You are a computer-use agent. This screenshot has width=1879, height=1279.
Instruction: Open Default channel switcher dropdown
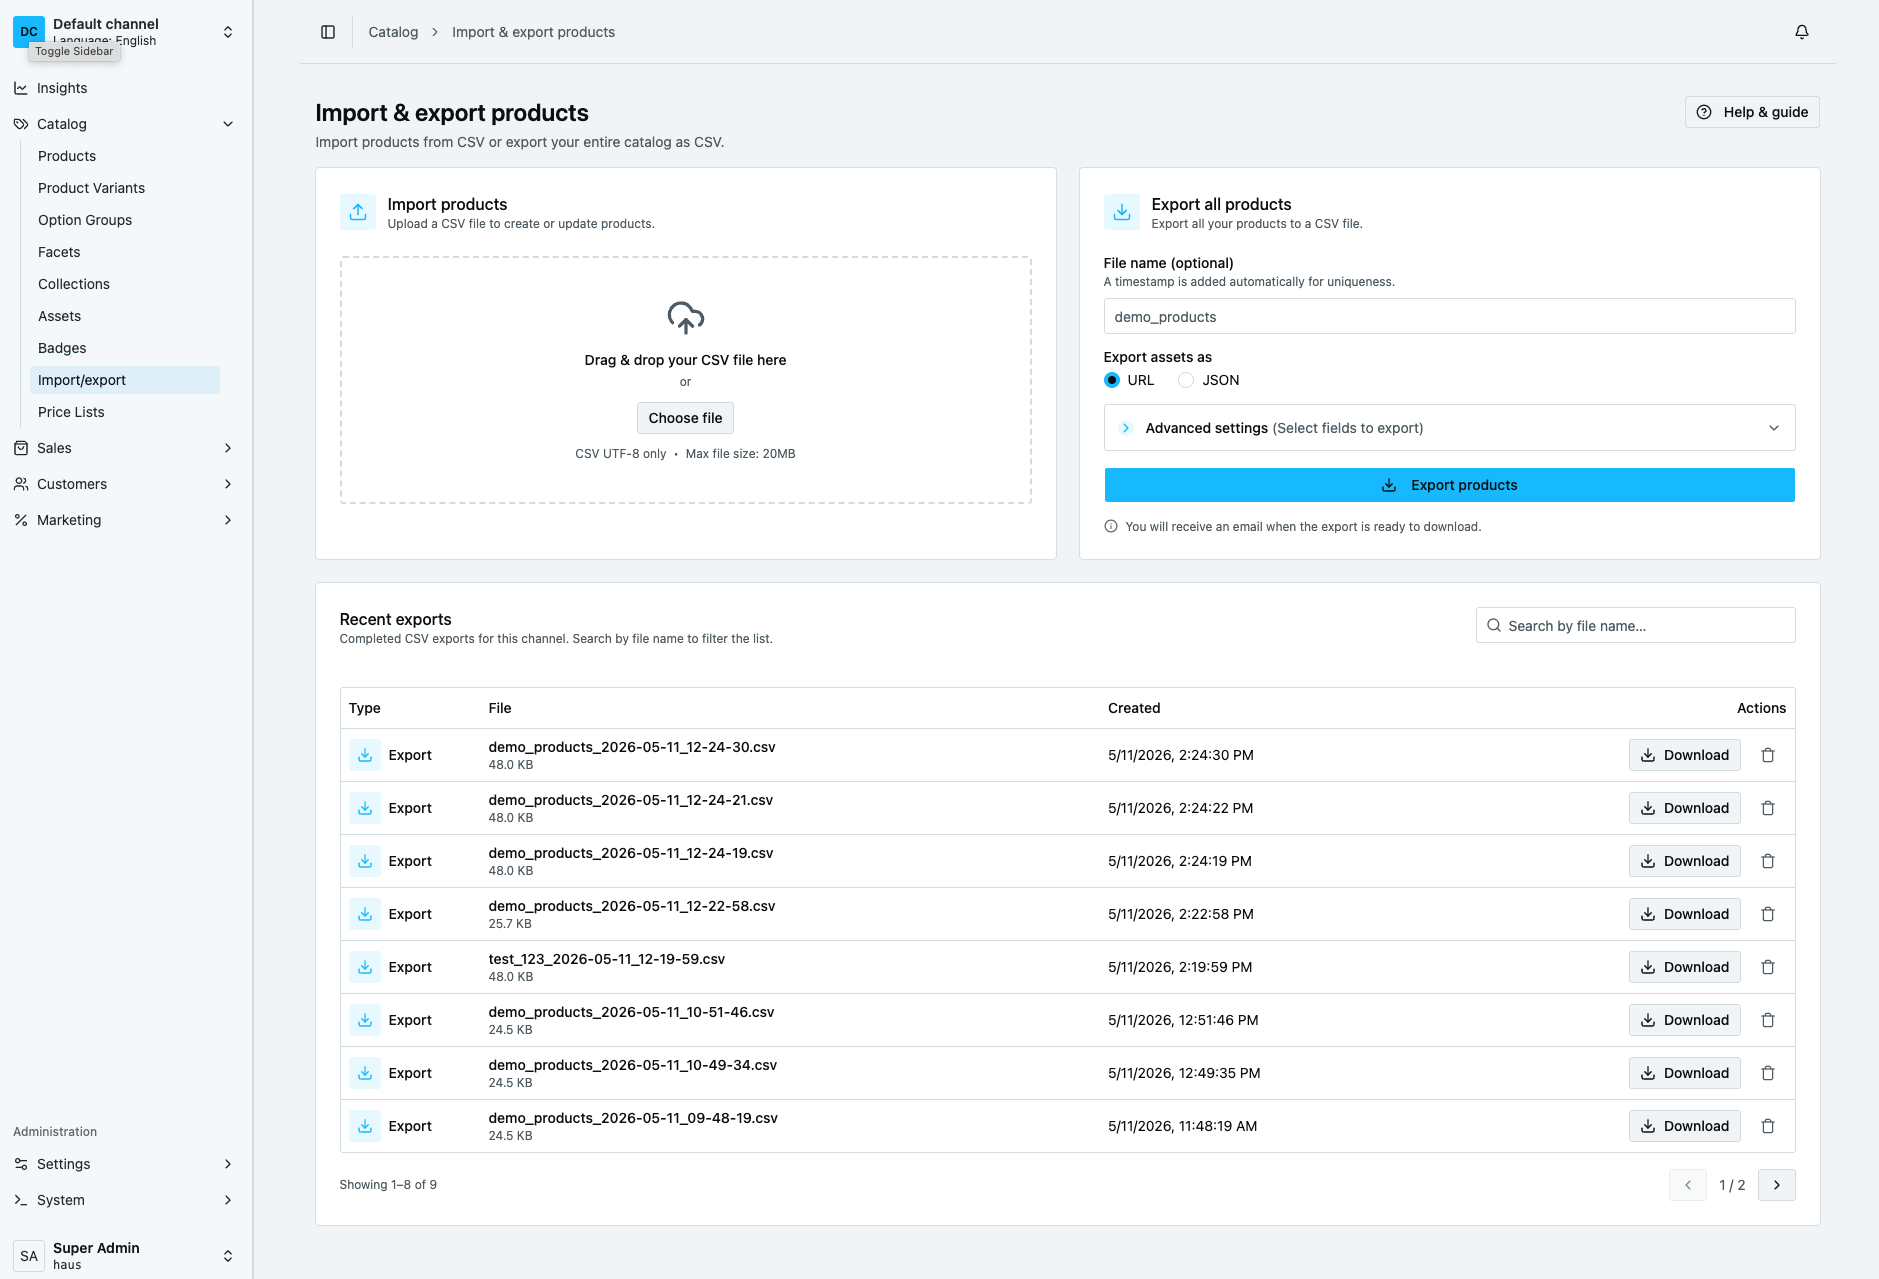click(228, 32)
